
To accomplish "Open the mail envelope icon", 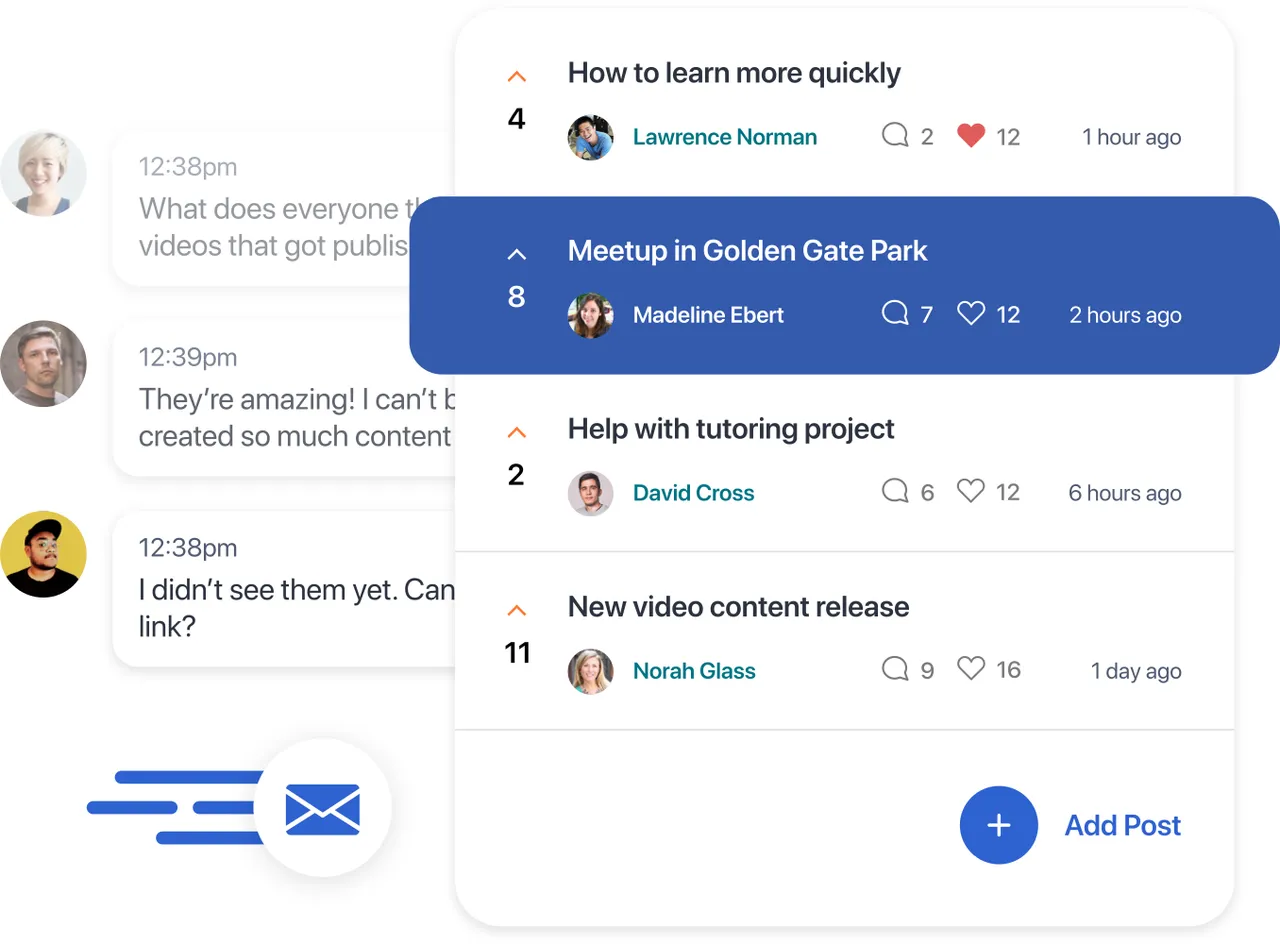I will click(x=322, y=808).
